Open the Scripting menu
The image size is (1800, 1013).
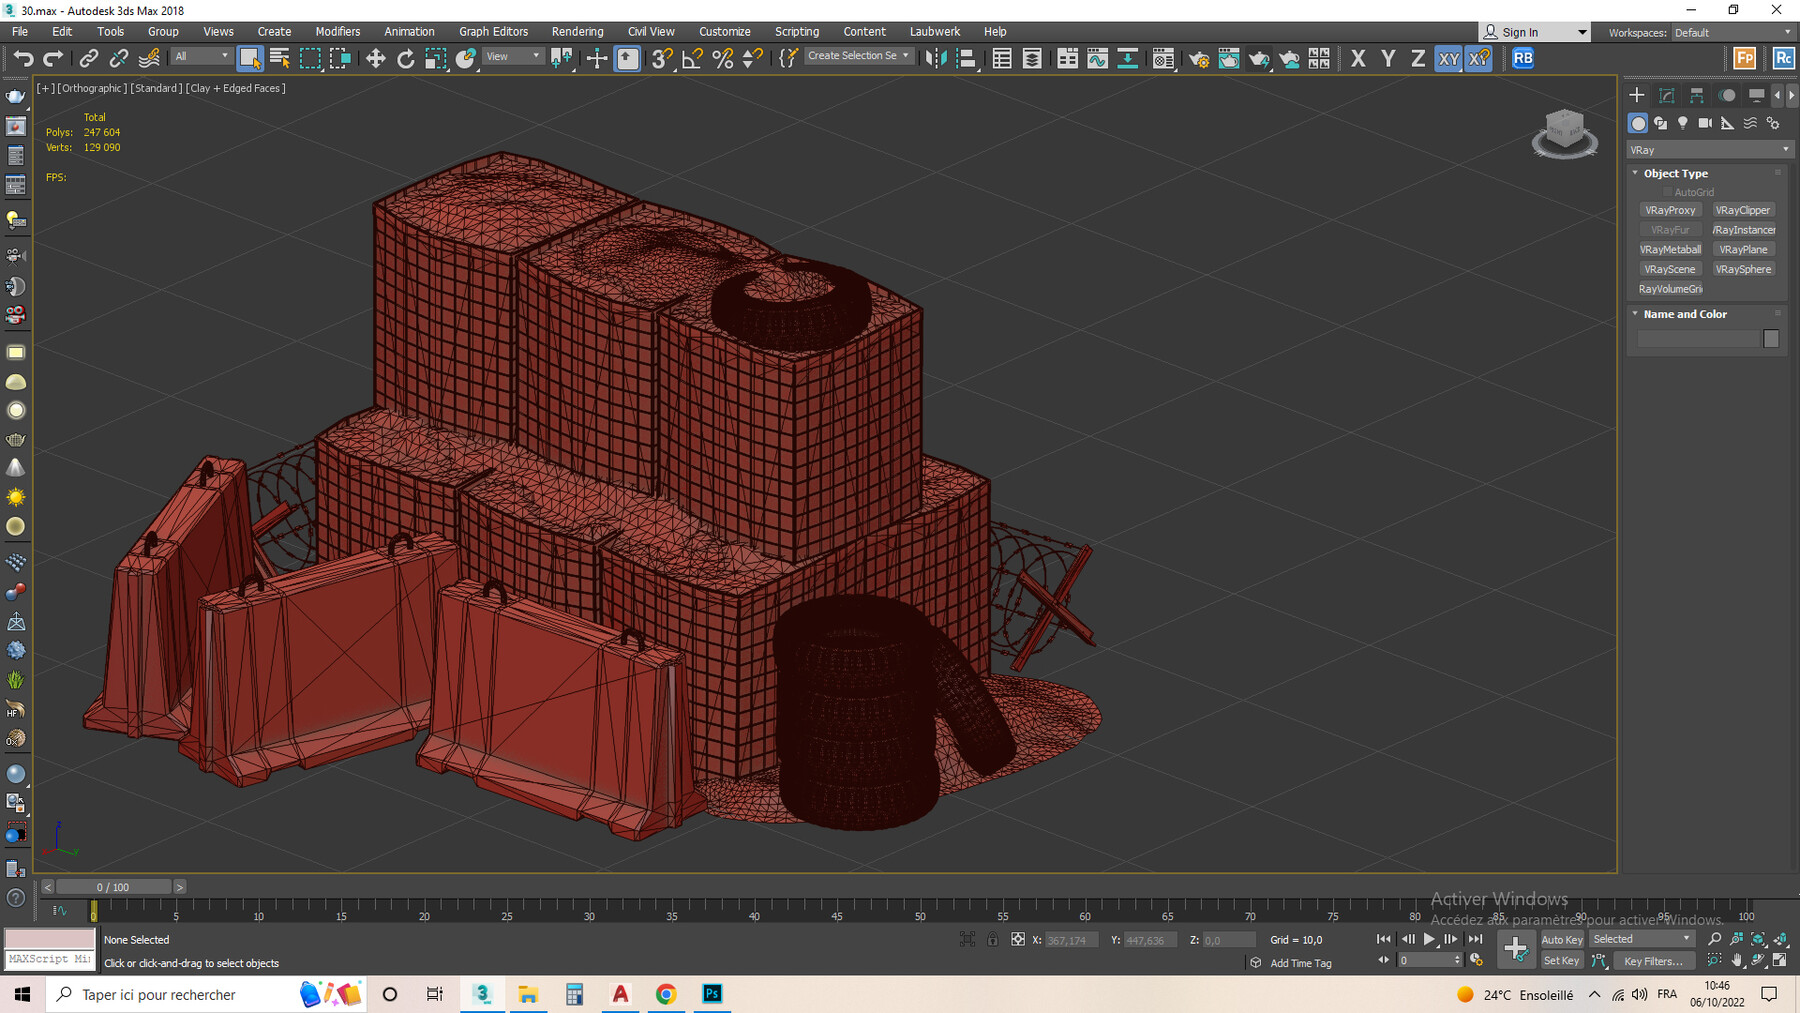click(x=797, y=31)
